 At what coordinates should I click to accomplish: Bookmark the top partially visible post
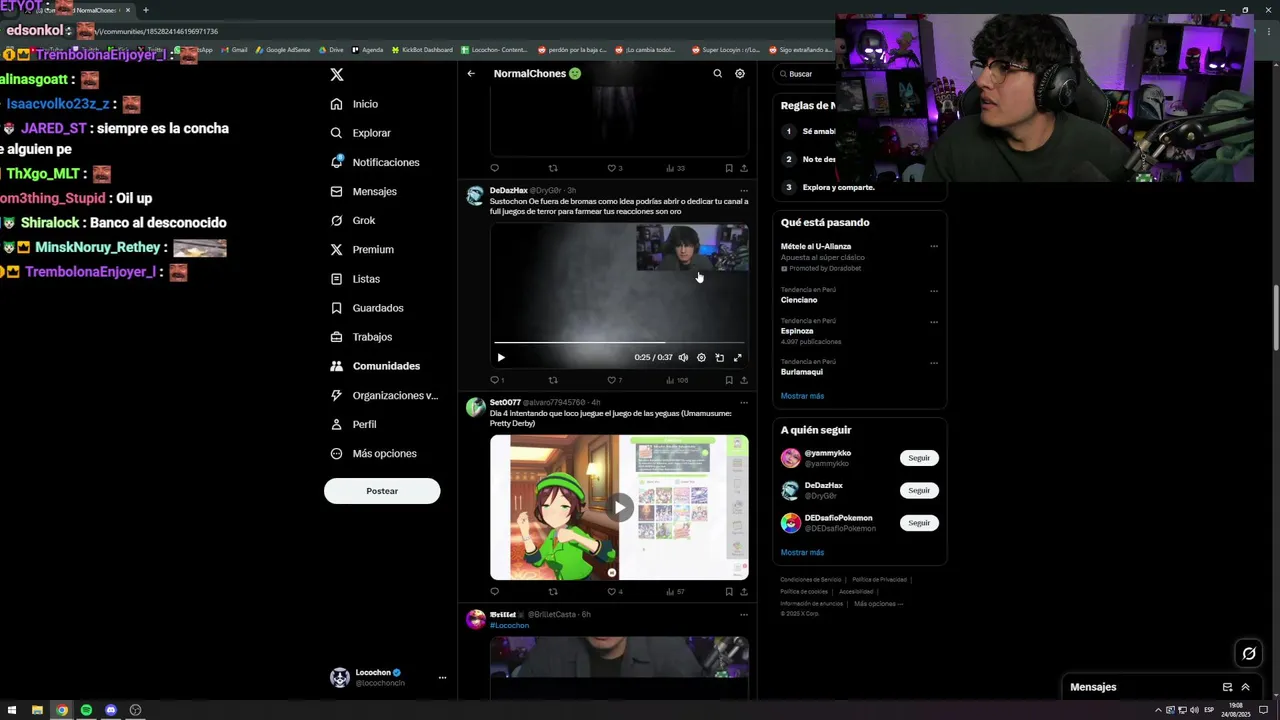[x=729, y=168]
